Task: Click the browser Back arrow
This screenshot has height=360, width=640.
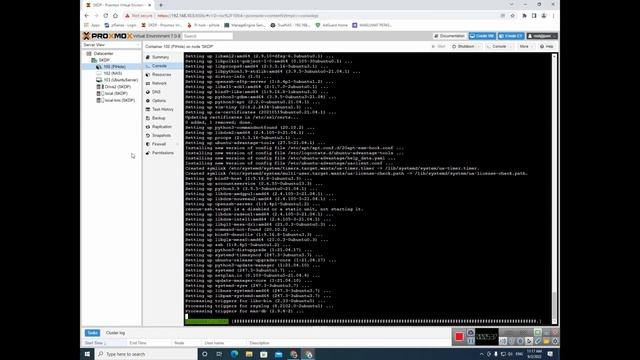Action: 87,16
